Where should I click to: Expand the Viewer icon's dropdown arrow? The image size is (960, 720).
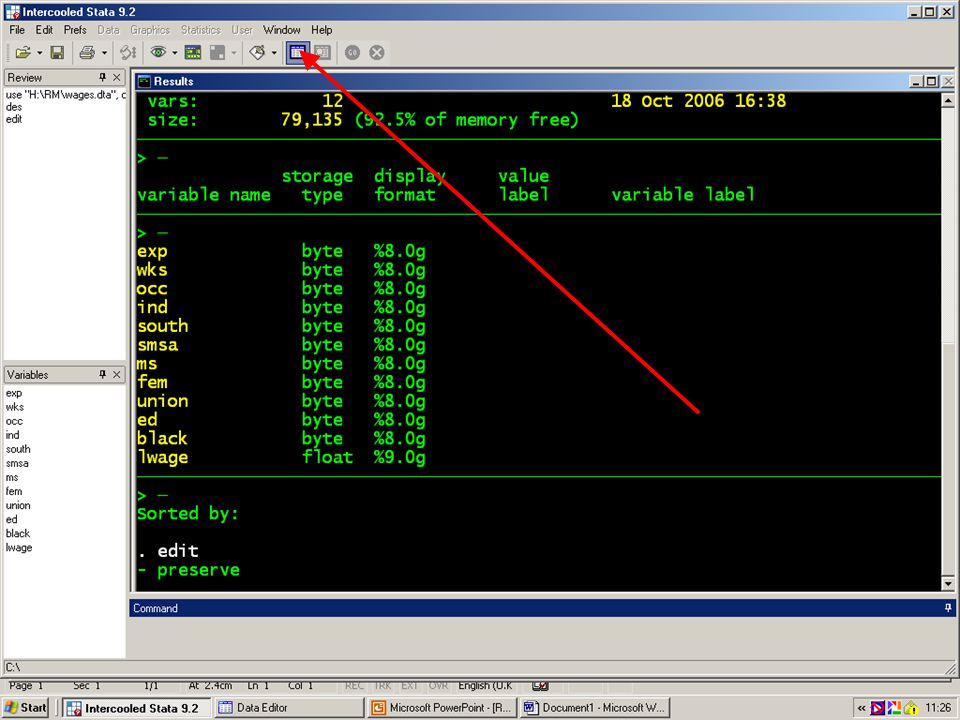coord(174,53)
